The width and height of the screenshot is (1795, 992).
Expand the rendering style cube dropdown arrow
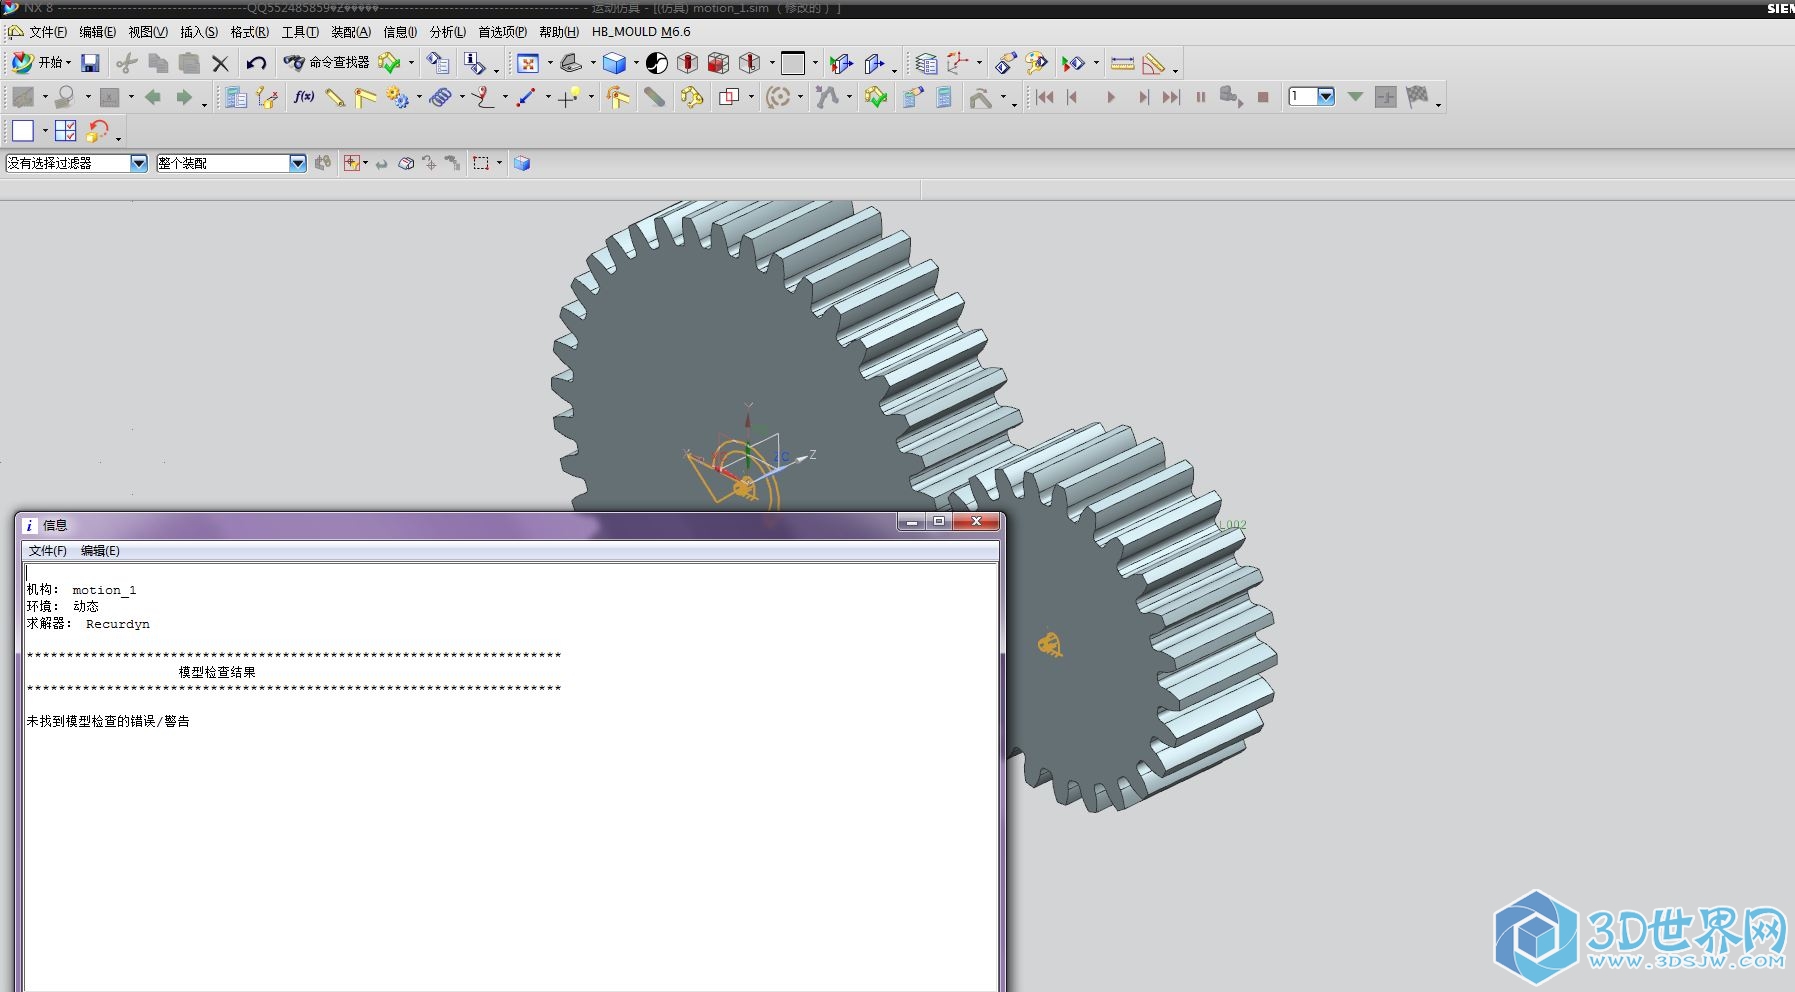pyautogui.click(x=635, y=63)
